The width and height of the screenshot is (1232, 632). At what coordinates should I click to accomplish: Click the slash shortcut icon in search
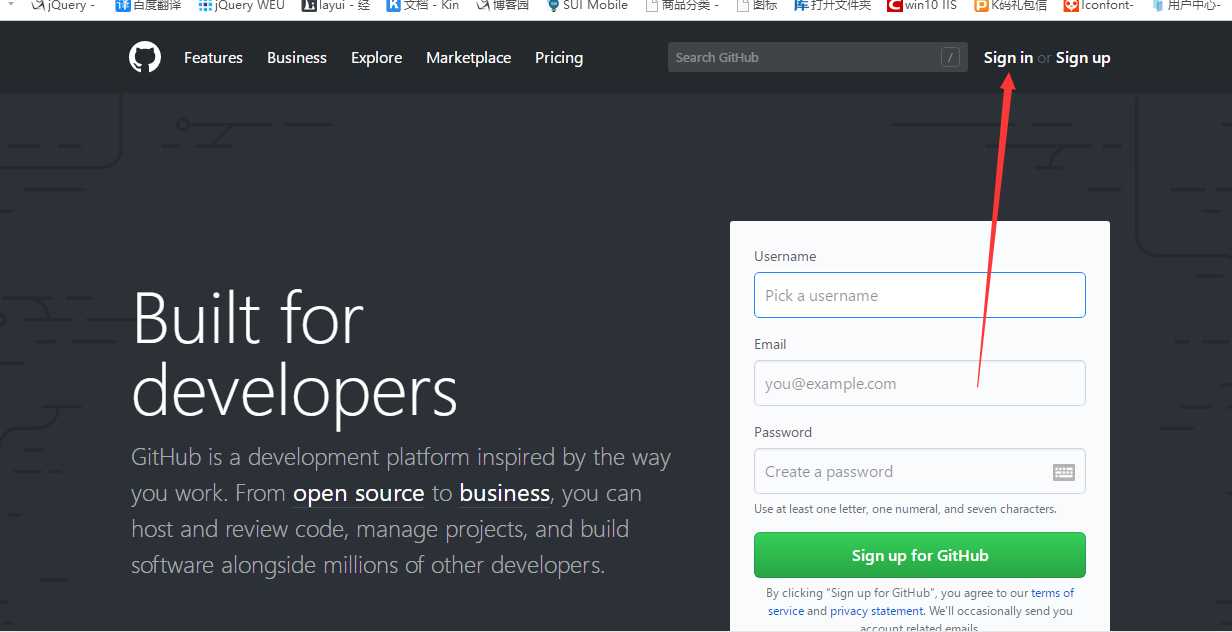pos(950,57)
